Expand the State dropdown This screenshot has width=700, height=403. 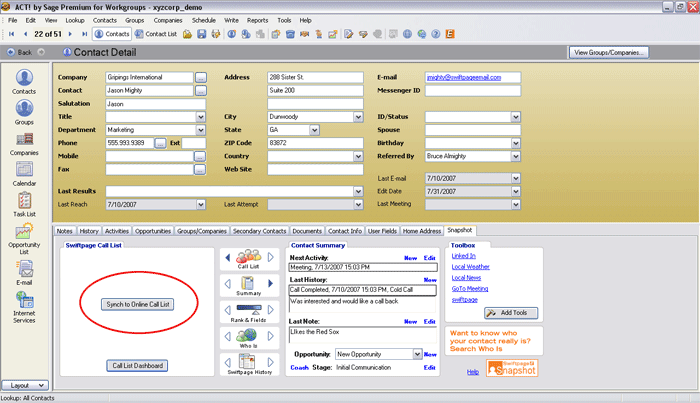click(x=314, y=130)
